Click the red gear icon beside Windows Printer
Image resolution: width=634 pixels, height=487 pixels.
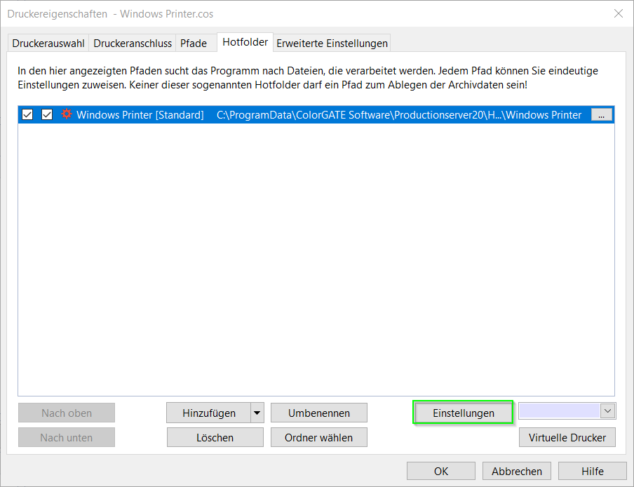coord(66,115)
